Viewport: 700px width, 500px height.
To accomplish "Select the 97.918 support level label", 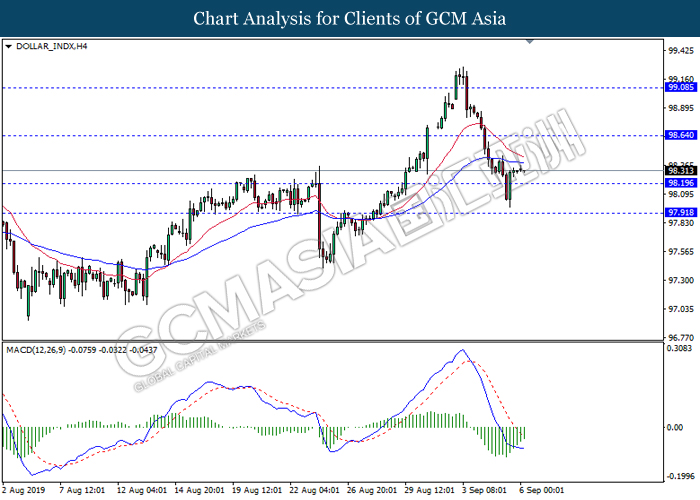I will point(681,212).
